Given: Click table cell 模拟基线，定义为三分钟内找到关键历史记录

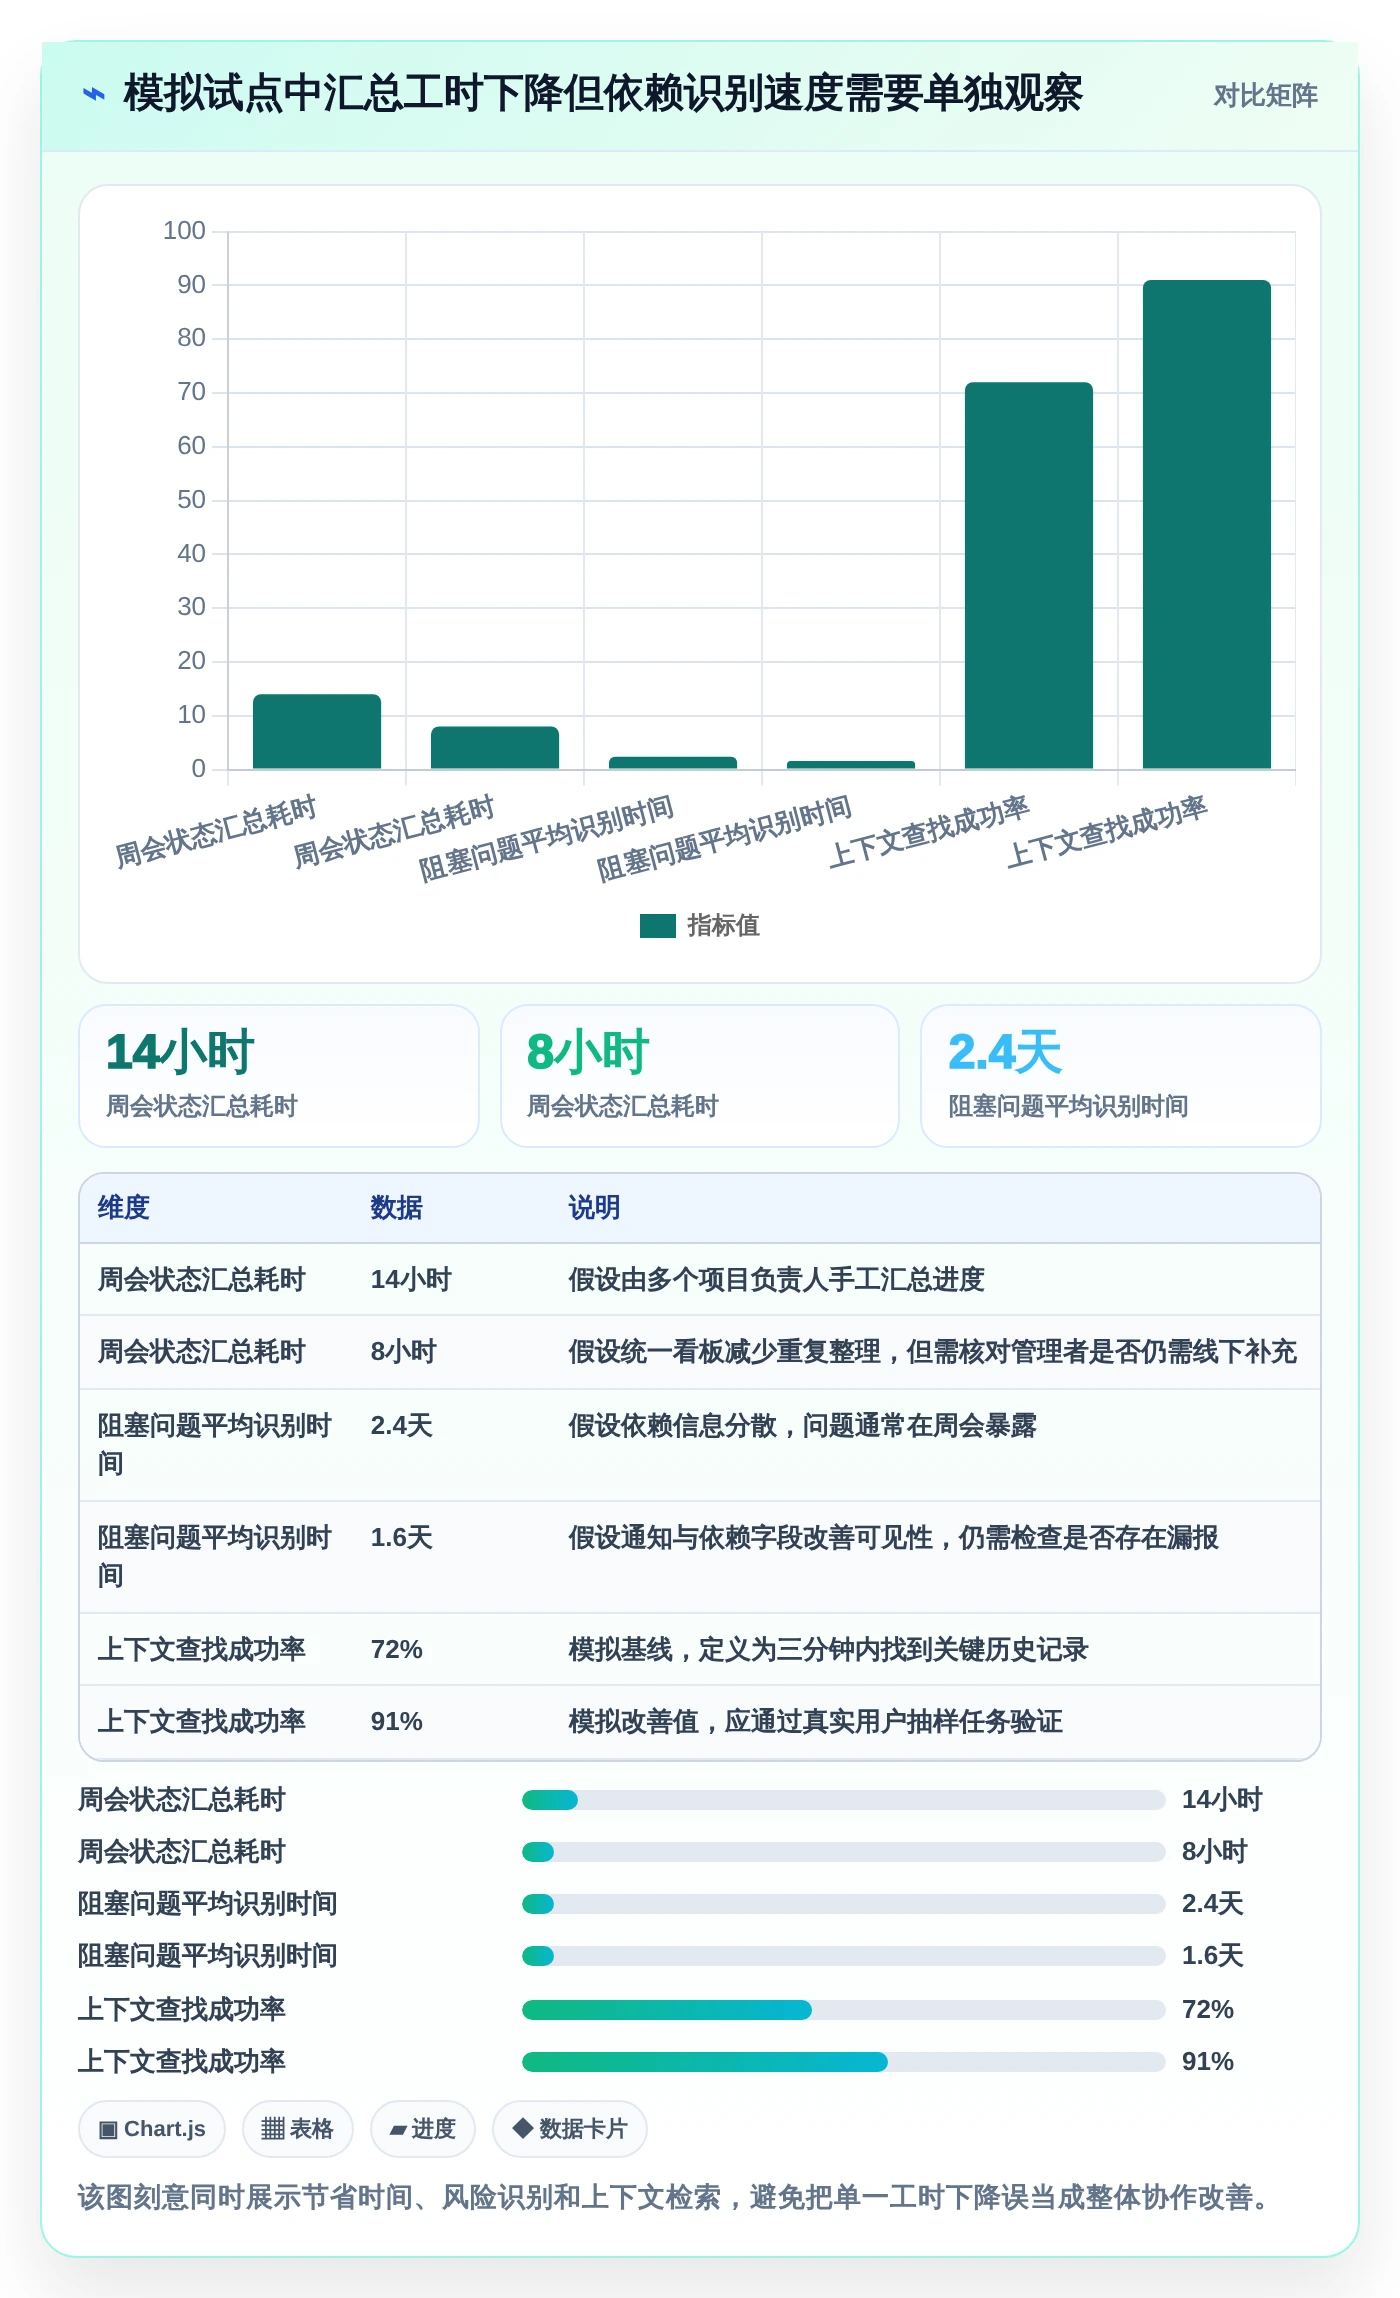Looking at the screenshot, I should click(x=829, y=1650).
